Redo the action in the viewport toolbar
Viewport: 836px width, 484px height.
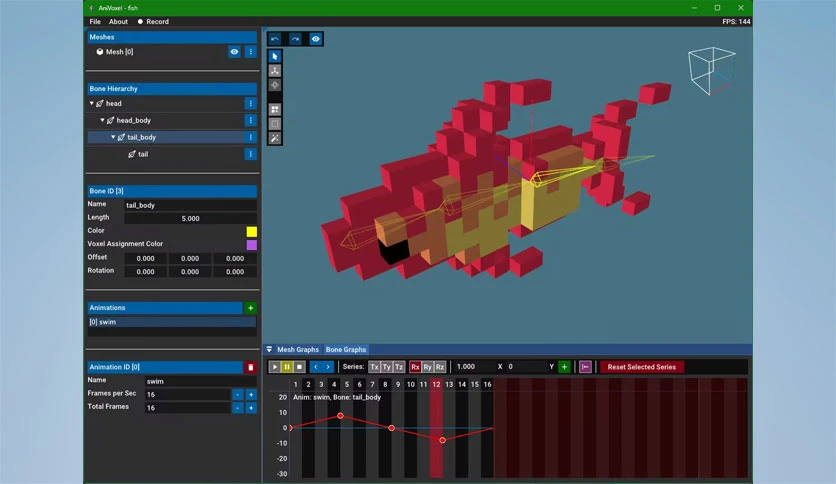(295, 39)
